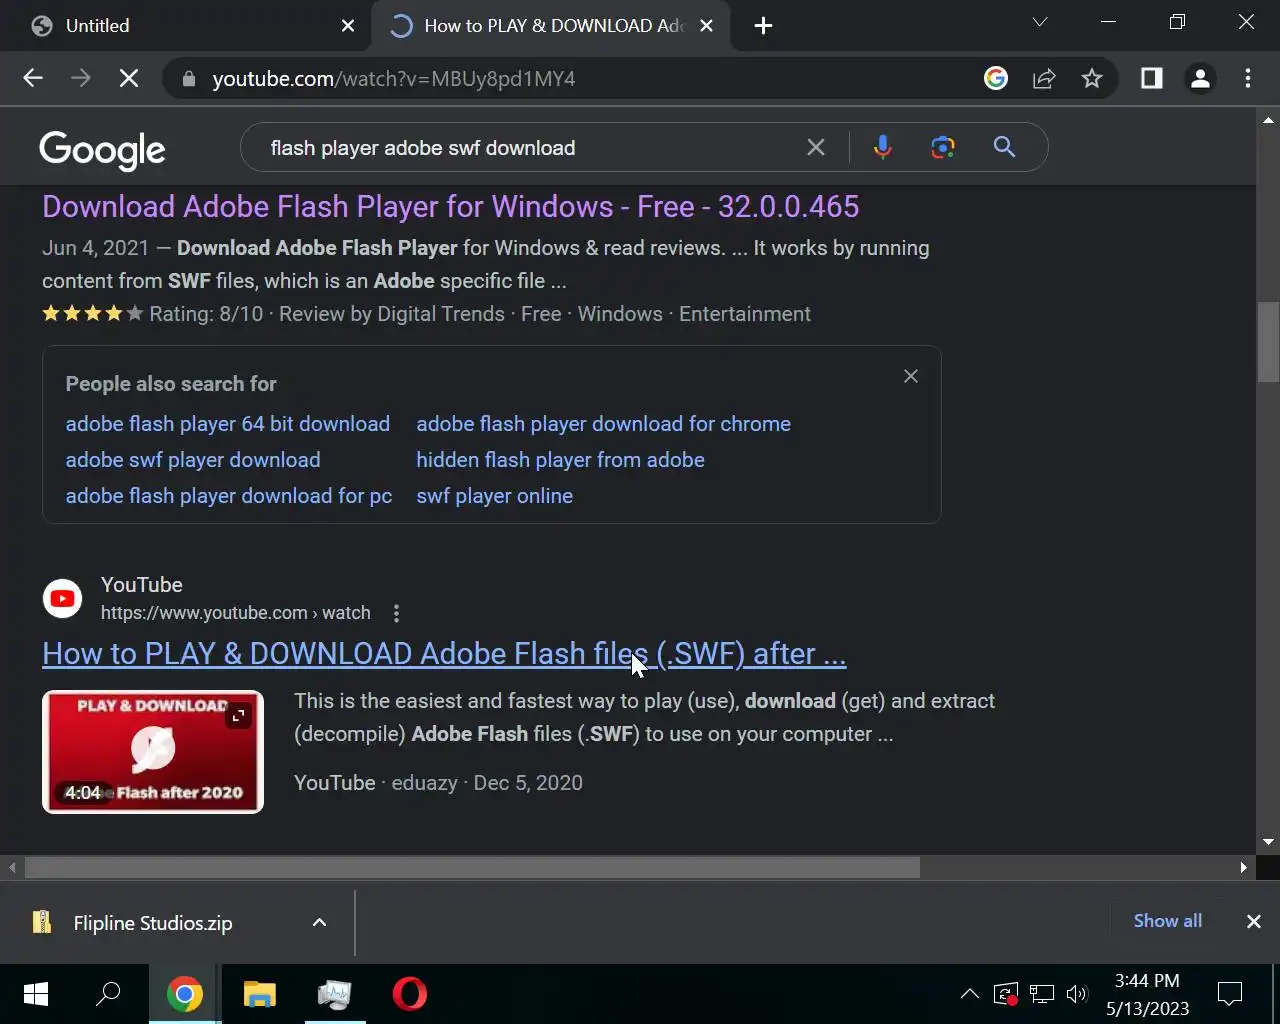This screenshot has height=1024, width=1280.
Task: Open the YouTube result options menu
Action: pos(397,613)
